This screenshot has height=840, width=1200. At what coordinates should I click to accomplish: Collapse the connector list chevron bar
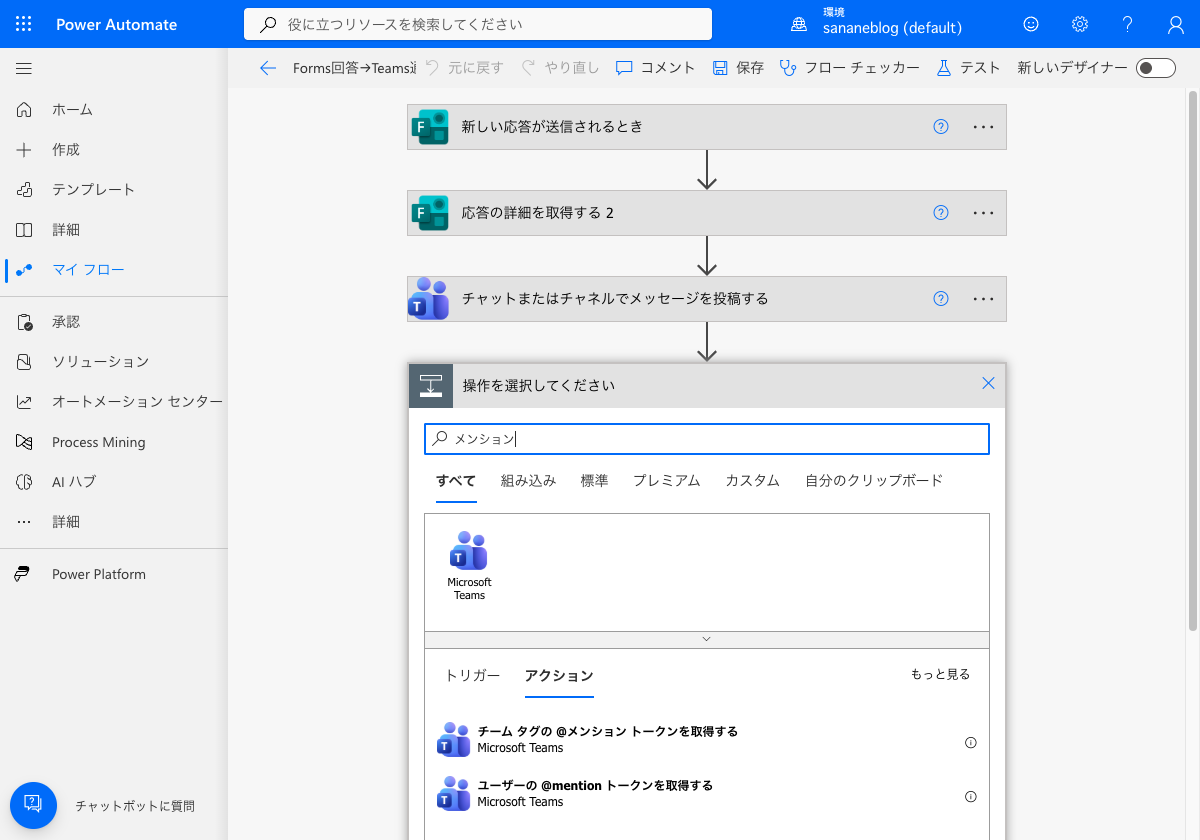point(706,639)
